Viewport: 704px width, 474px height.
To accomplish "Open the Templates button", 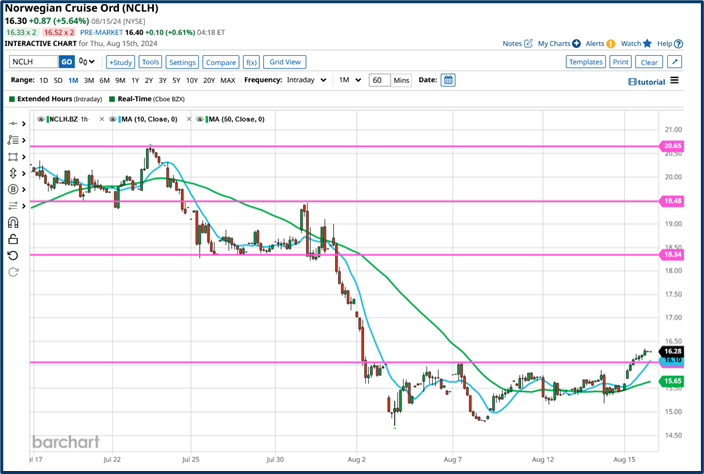I will click(x=585, y=62).
